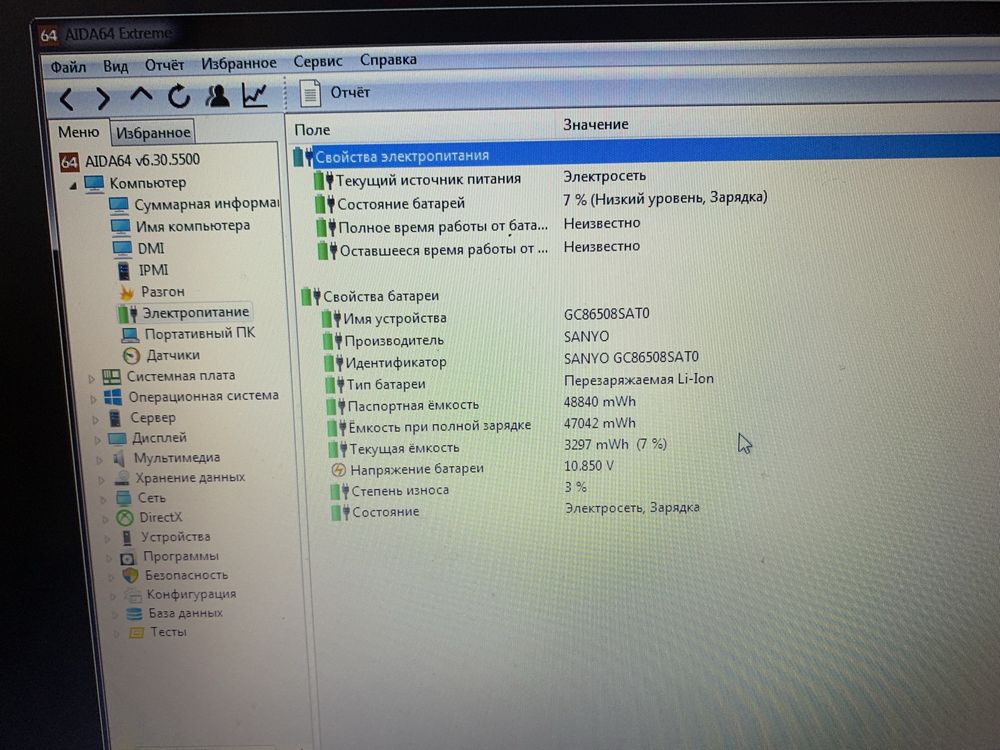
Task: Click the Безопасность shield icon
Action: [131, 576]
